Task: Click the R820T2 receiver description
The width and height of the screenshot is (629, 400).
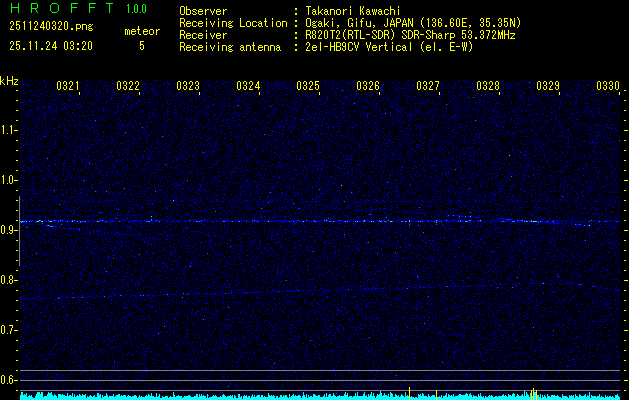Action: (x=410, y=35)
